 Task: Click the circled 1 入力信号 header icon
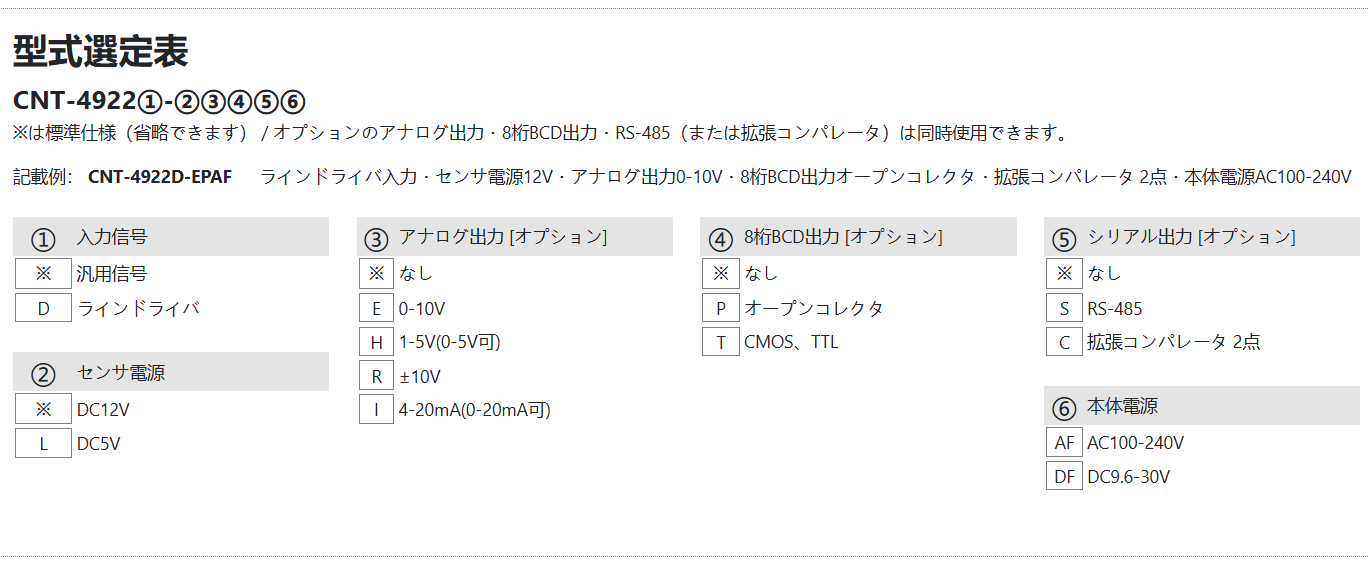(43, 240)
